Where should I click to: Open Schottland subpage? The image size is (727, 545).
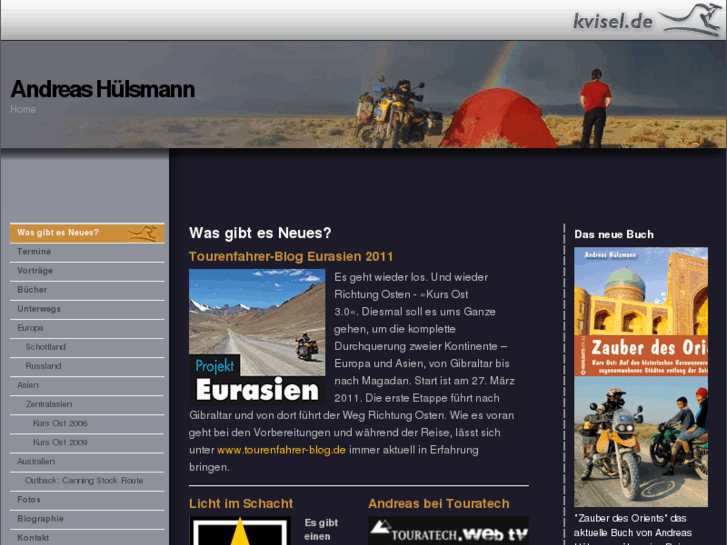pos(87,347)
